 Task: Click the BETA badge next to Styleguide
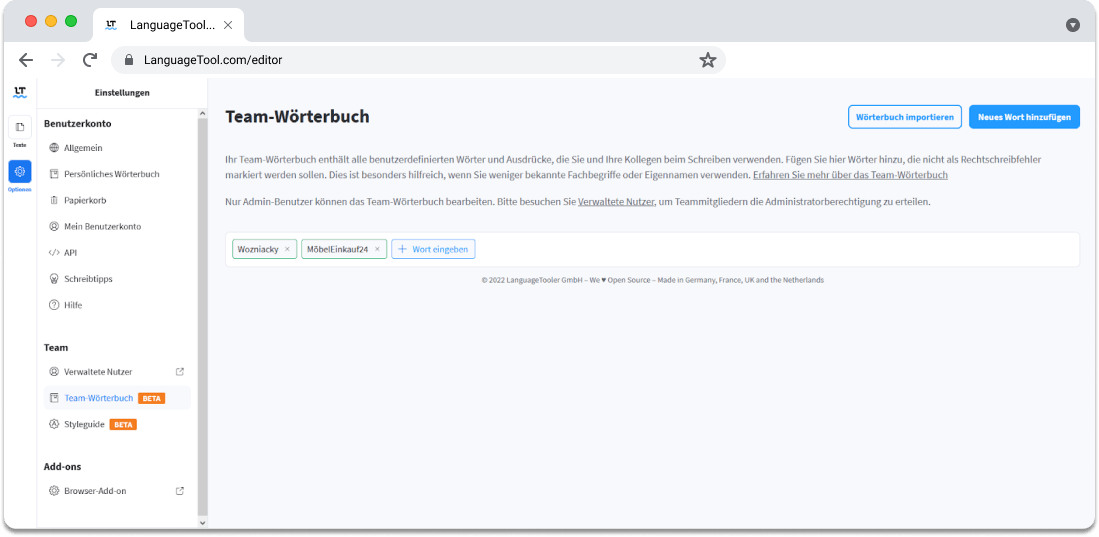[123, 425]
